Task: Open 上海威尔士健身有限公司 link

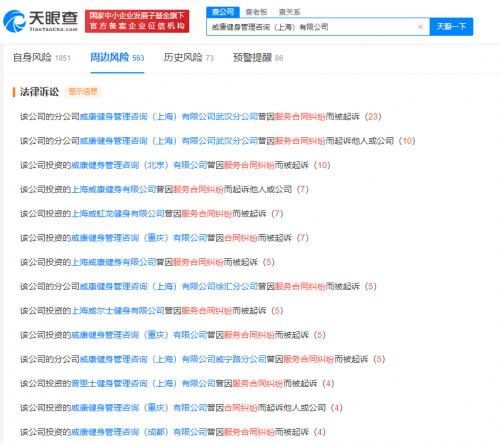Action: (x=118, y=311)
